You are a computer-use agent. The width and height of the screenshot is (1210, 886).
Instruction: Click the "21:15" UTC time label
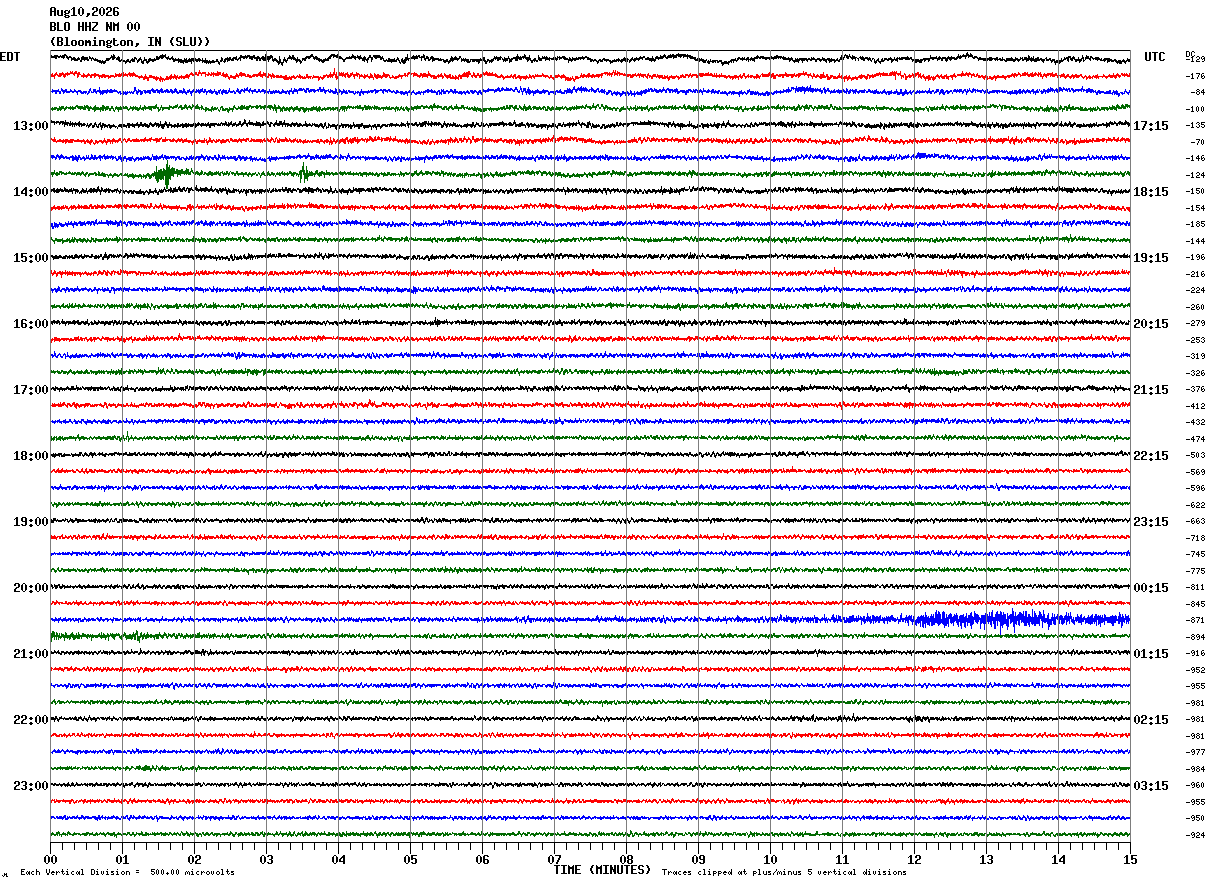1151,390
